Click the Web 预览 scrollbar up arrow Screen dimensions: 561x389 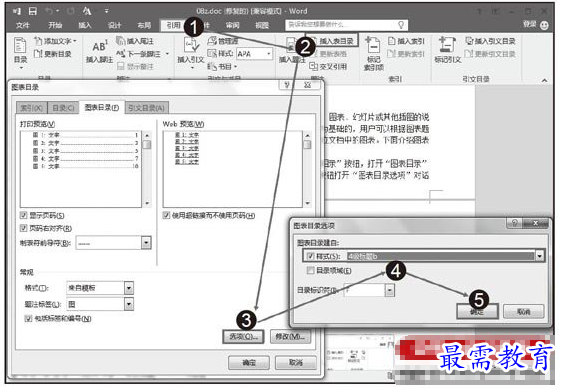(307, 135)
